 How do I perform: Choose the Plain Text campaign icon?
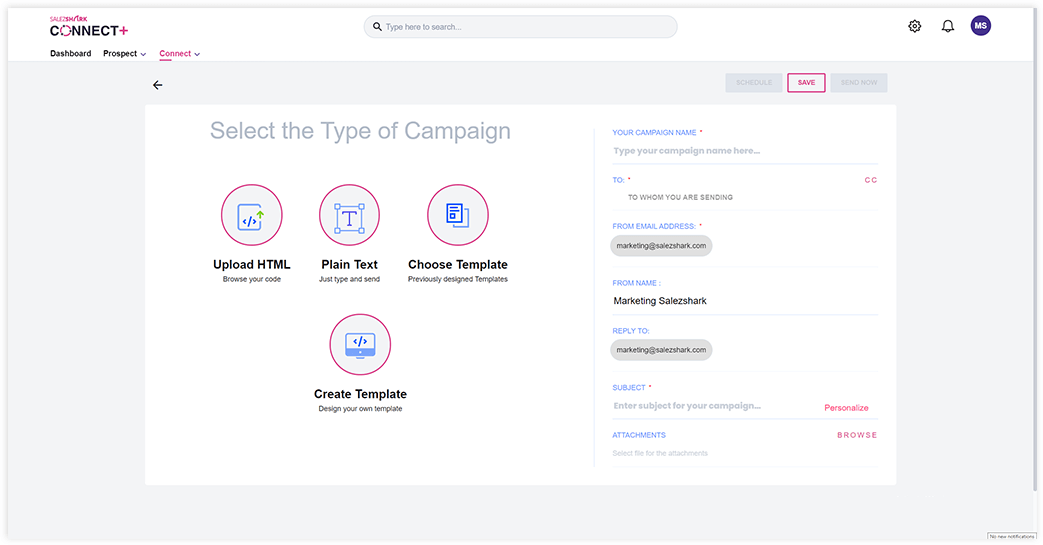[x=349, y=215]
